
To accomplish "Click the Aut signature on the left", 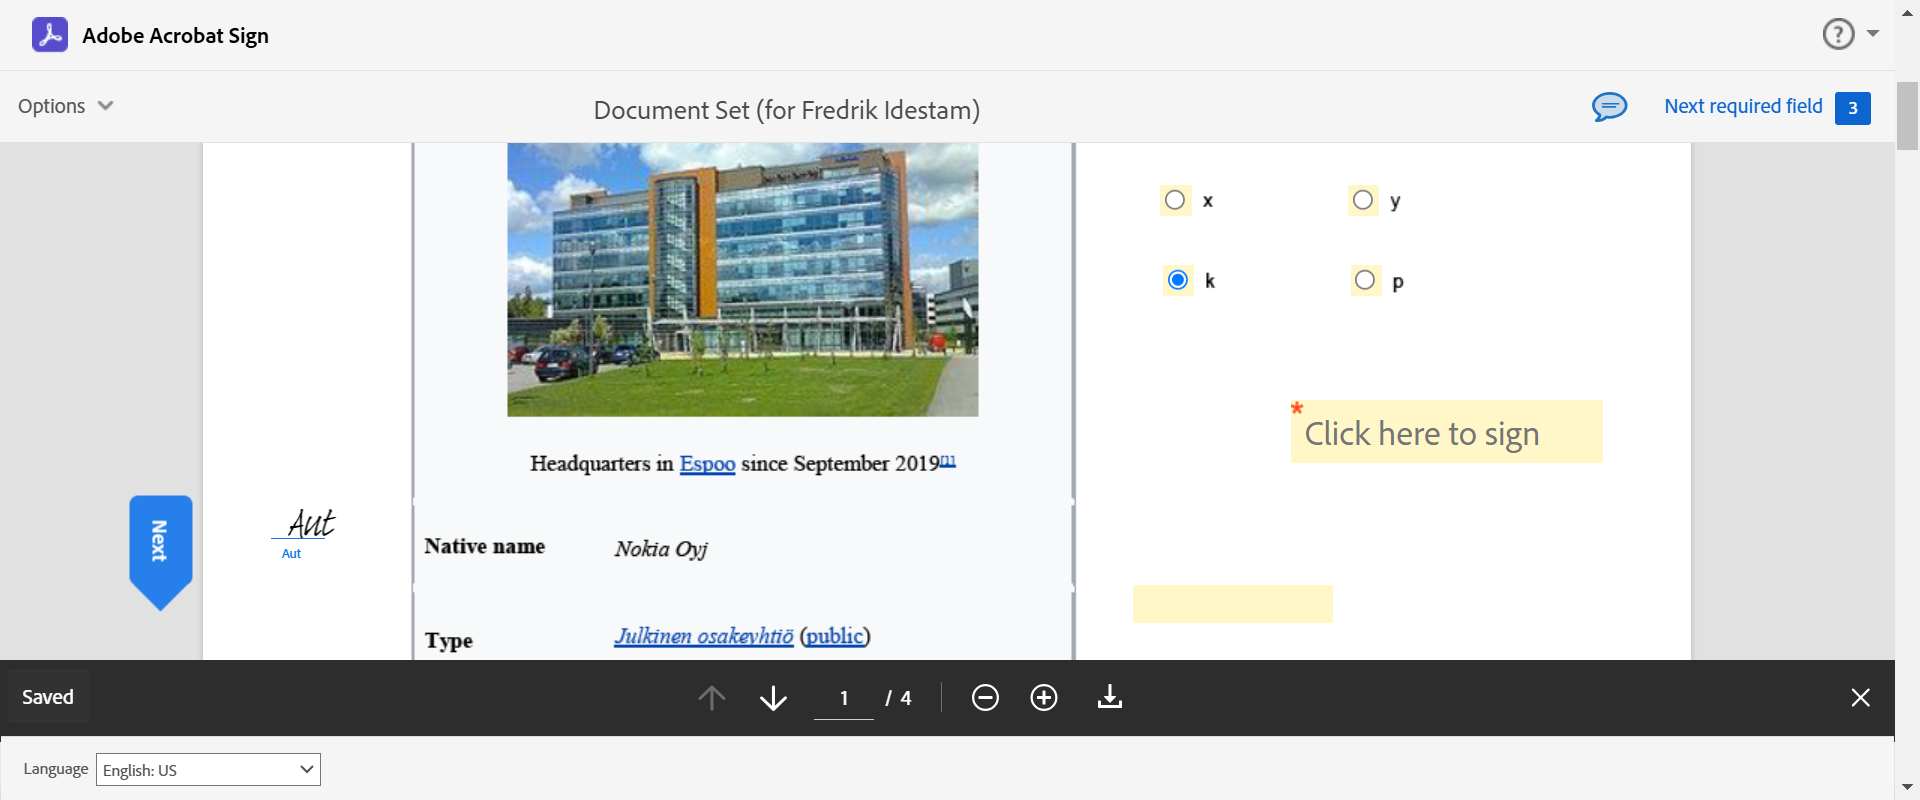I will (x=311, y=523).
